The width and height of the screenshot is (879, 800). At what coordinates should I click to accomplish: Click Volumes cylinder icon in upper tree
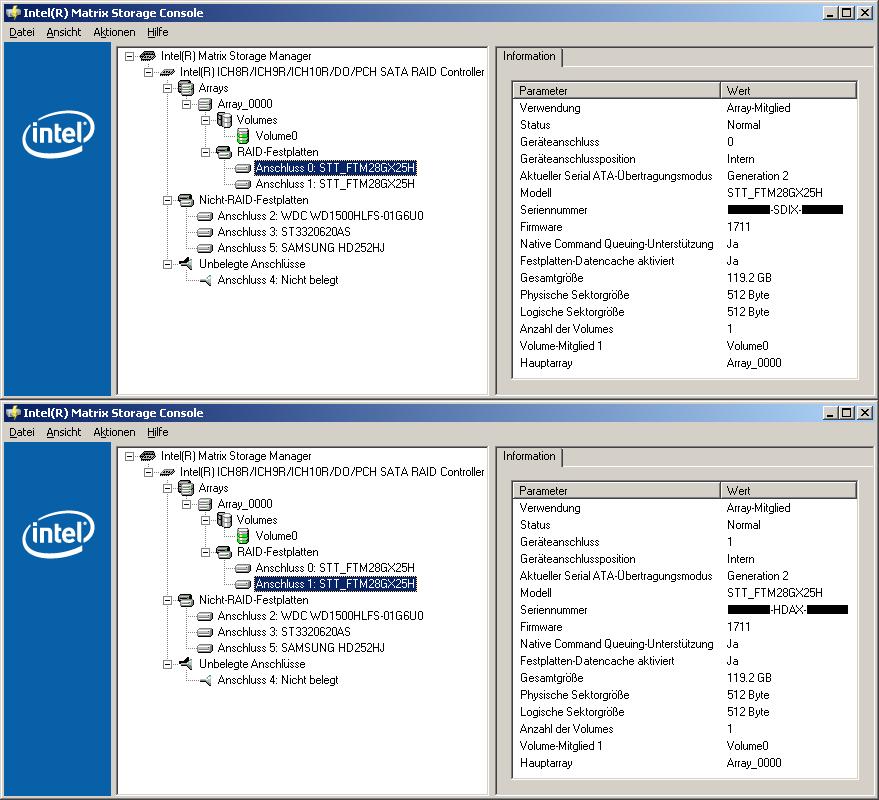[x=224, y=120]
